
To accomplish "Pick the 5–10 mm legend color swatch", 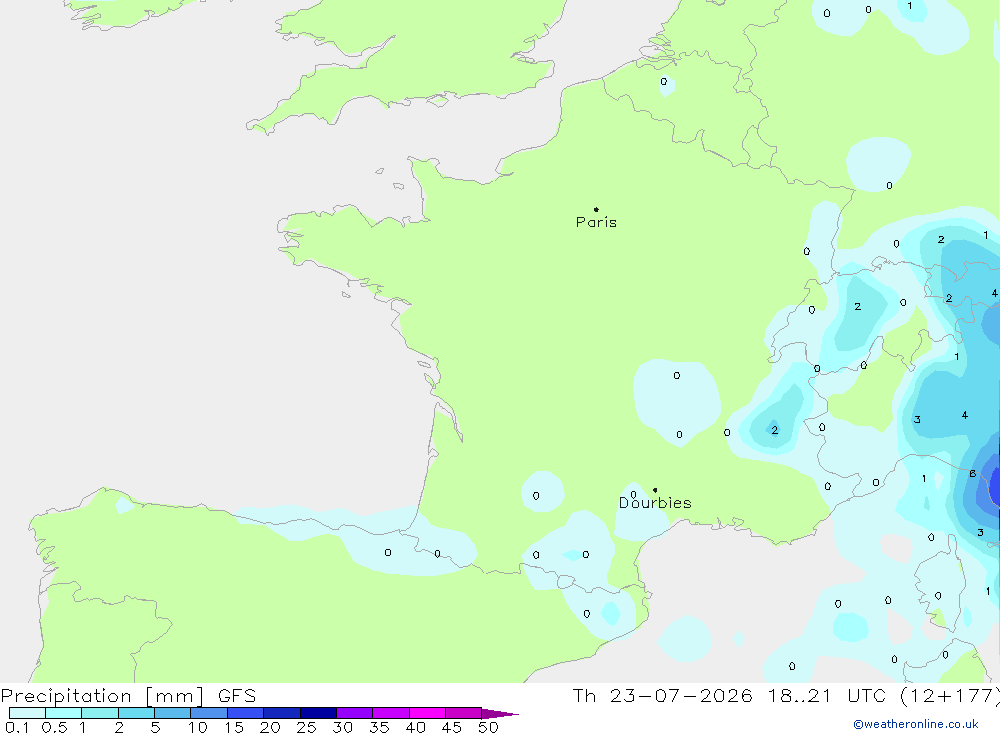I will click(x=172, y=713).
